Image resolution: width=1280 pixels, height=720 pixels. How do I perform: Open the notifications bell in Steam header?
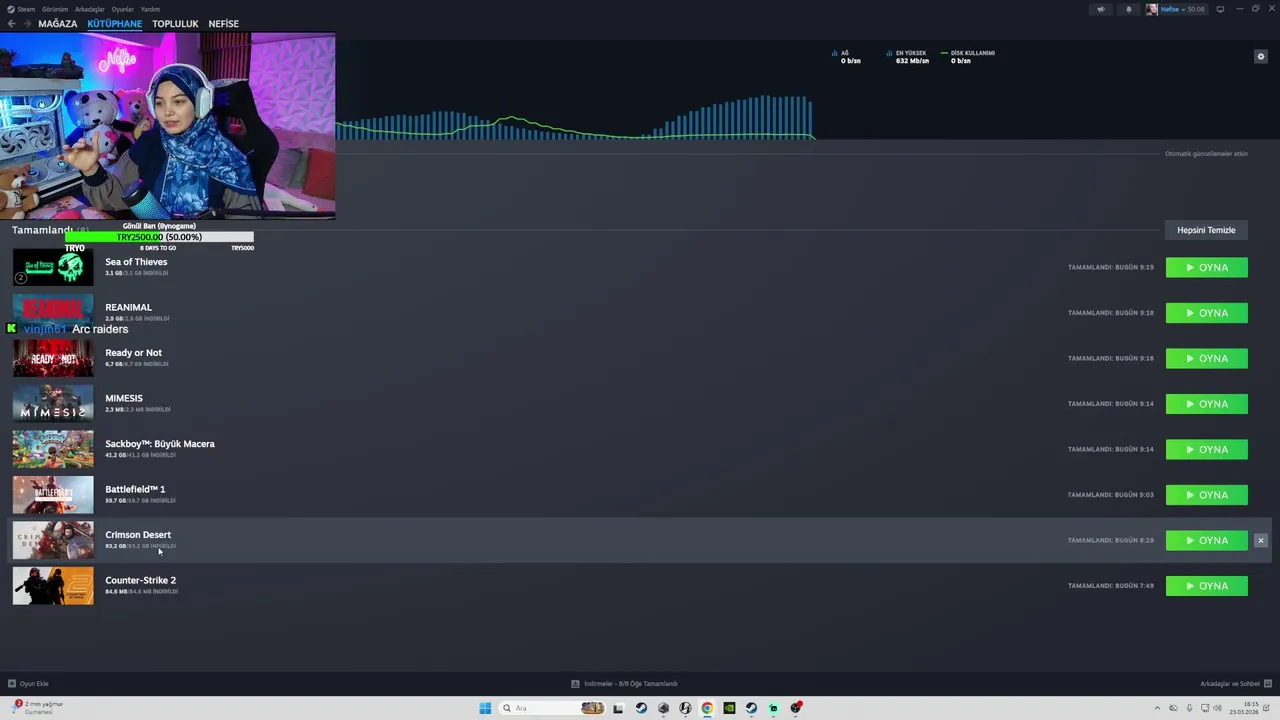click(1129, 9)
